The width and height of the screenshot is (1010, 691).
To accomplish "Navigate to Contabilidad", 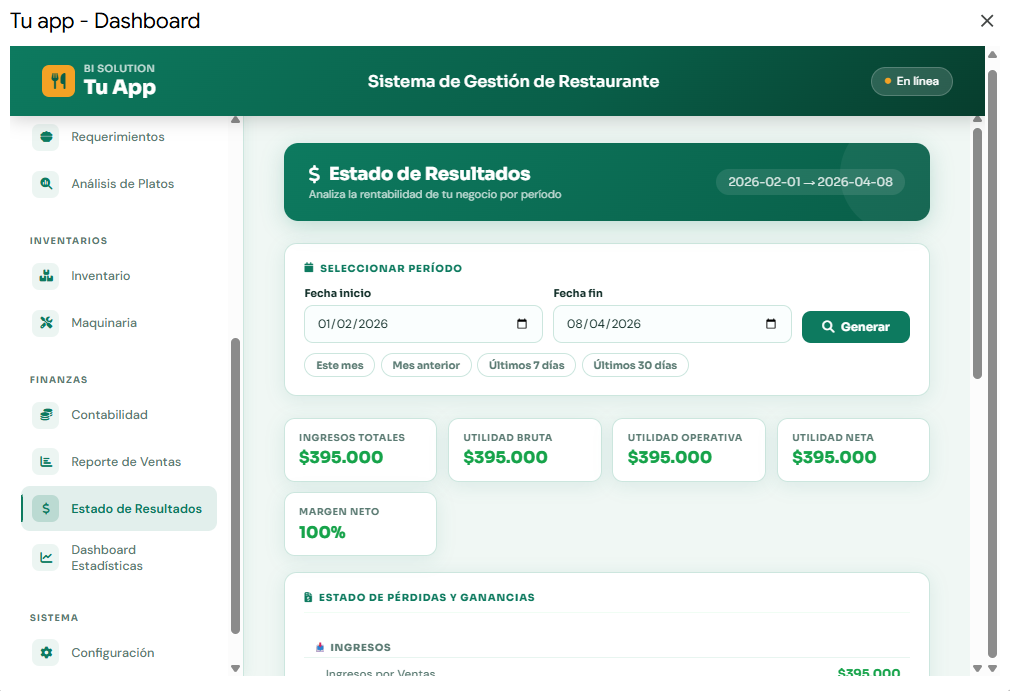I will click(119, 415).
